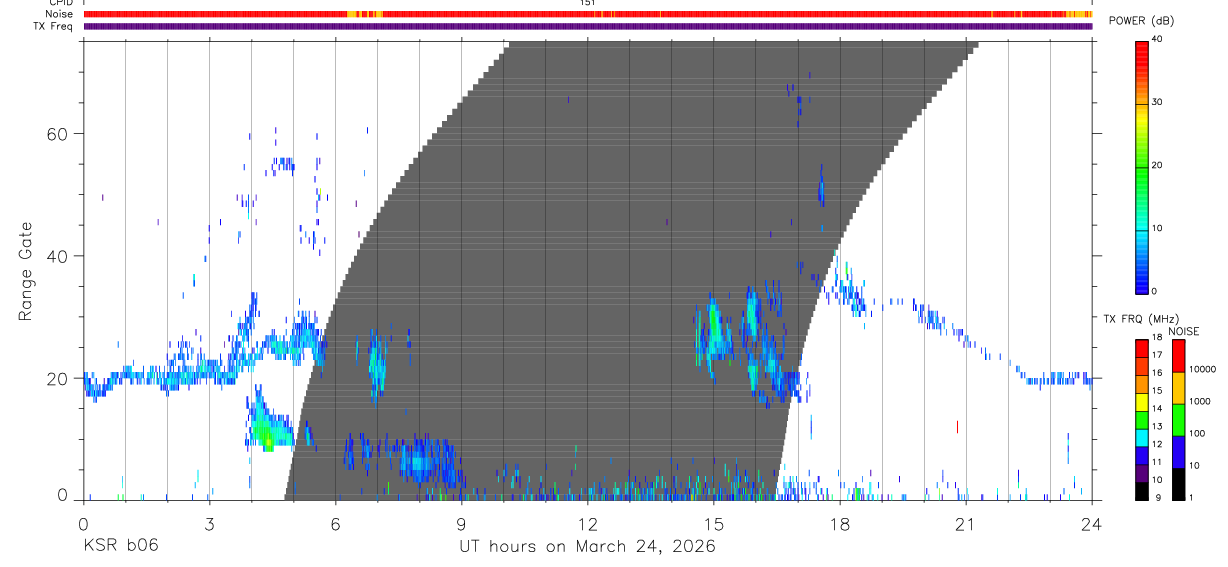Click the 20 tick on the power colorbar

[x=1159, y=166]
